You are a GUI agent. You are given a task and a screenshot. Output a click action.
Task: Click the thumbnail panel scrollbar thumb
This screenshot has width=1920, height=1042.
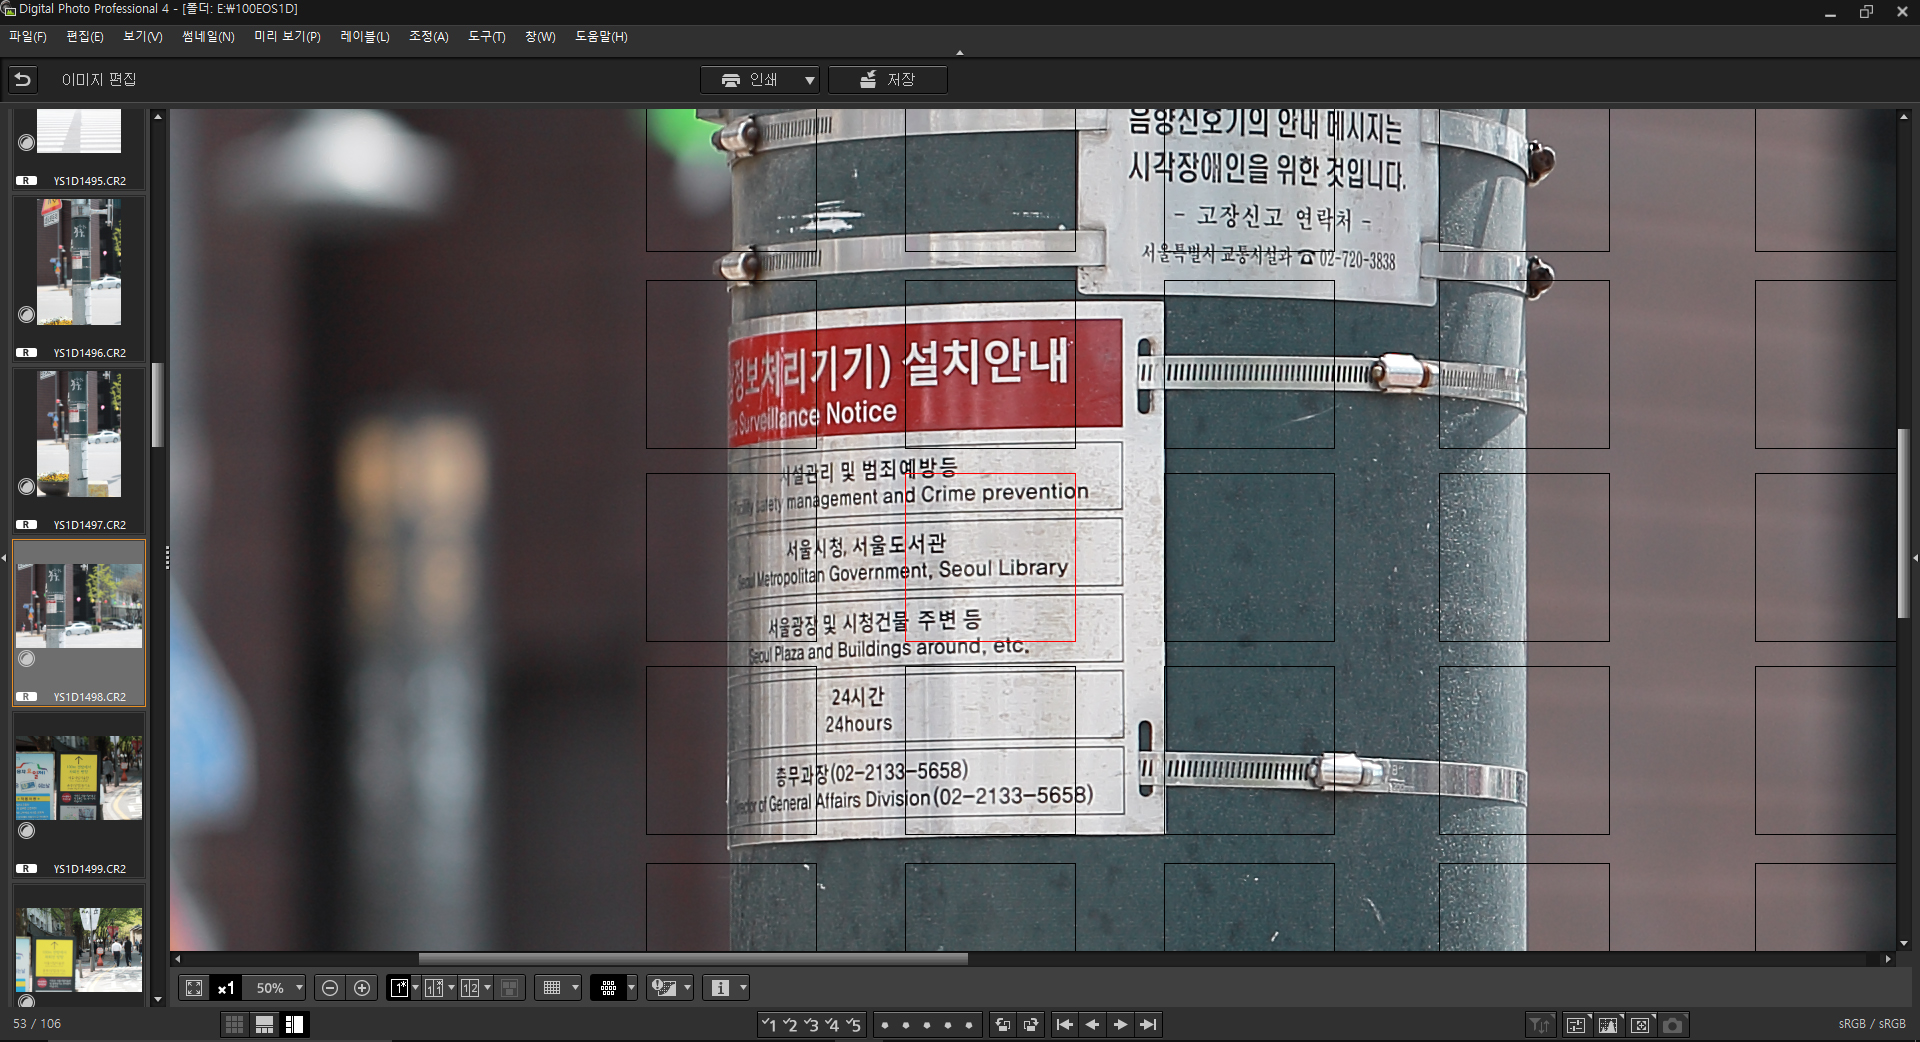(x=157, y=405)
